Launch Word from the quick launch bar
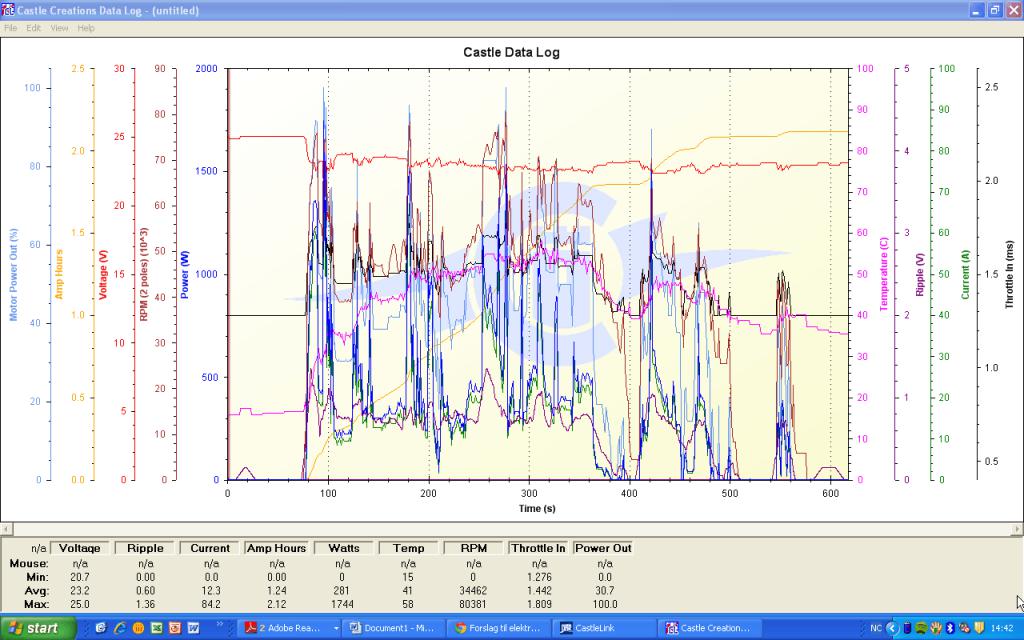The width and height of the screenshot is (1024, 640). tap(193, 628)
